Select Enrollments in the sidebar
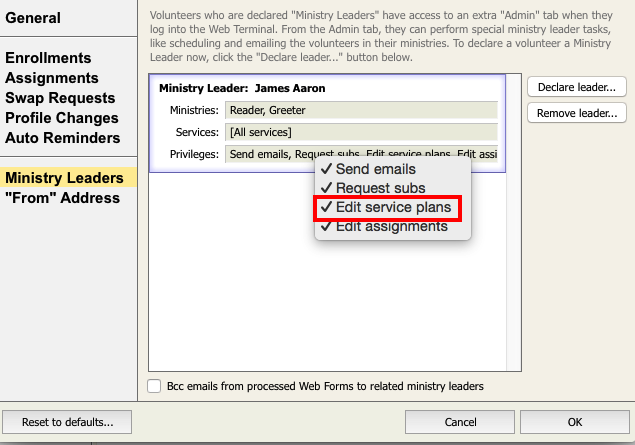This screenshot has width=635, height=445. (48, 58)
